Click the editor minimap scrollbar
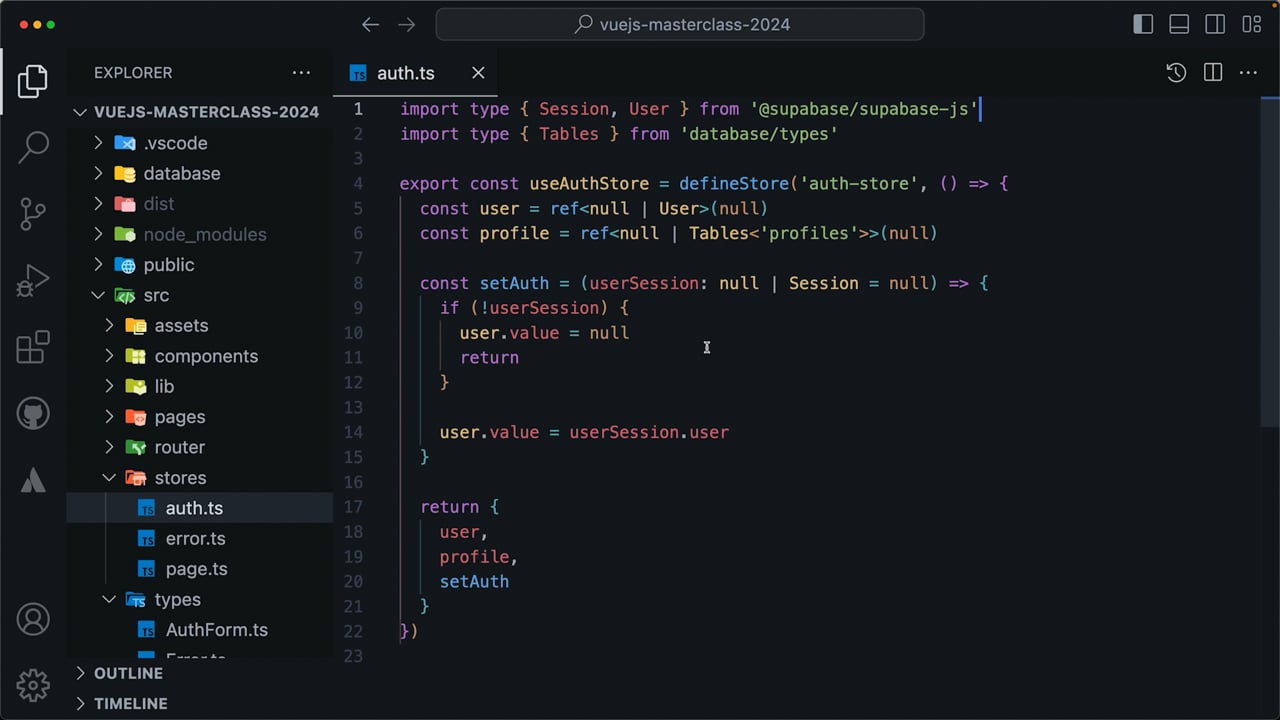Image resolution: width=1280 pixels, height=720 pixels. (1270, 260)
